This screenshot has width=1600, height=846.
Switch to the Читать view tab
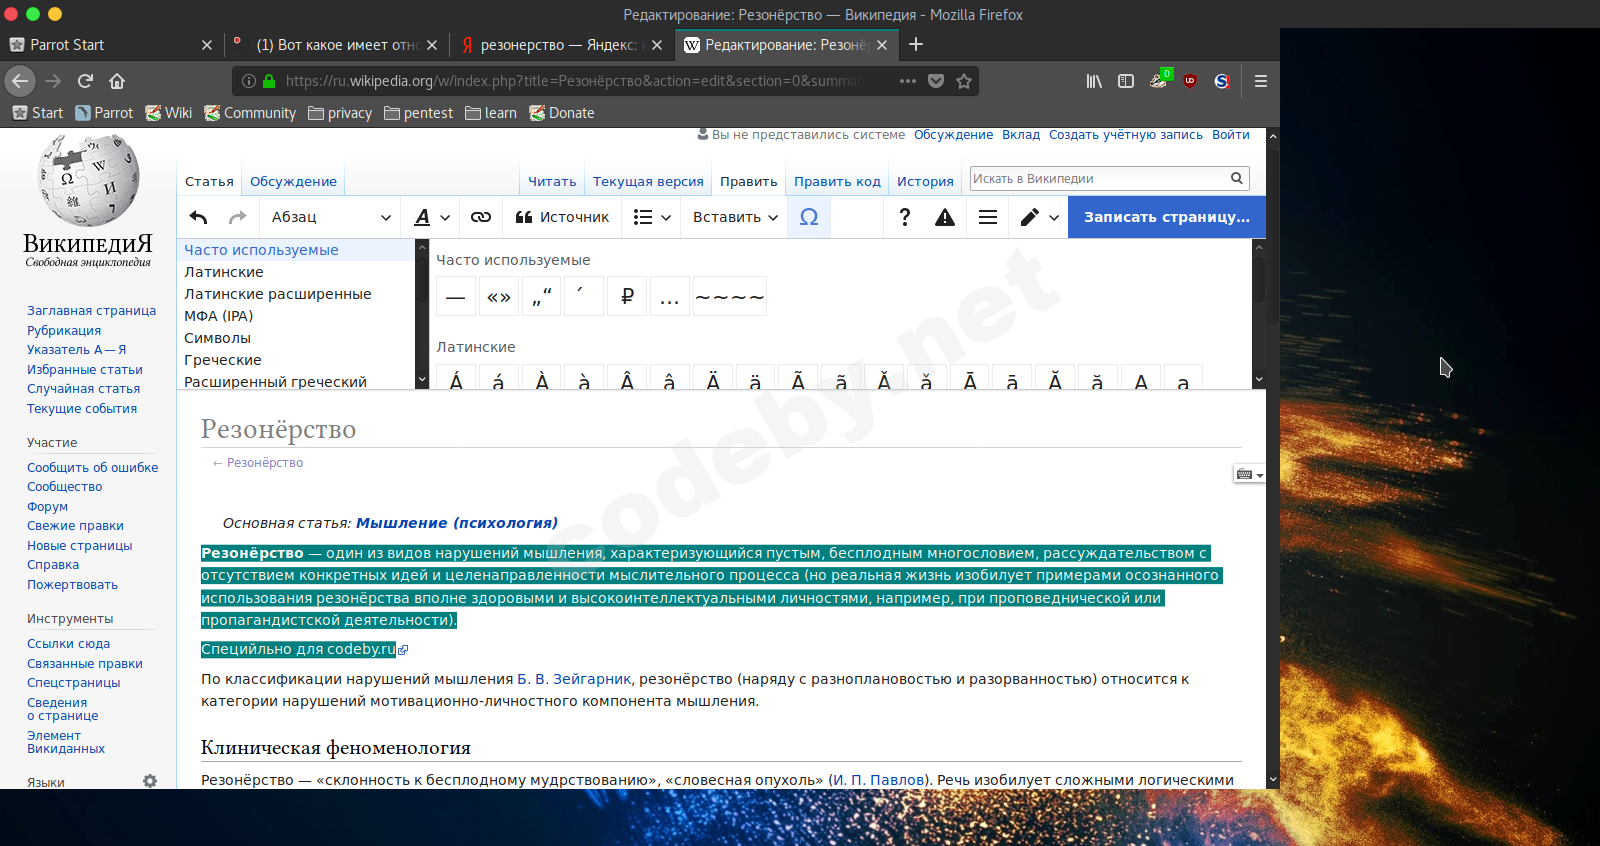coord(552,181)
